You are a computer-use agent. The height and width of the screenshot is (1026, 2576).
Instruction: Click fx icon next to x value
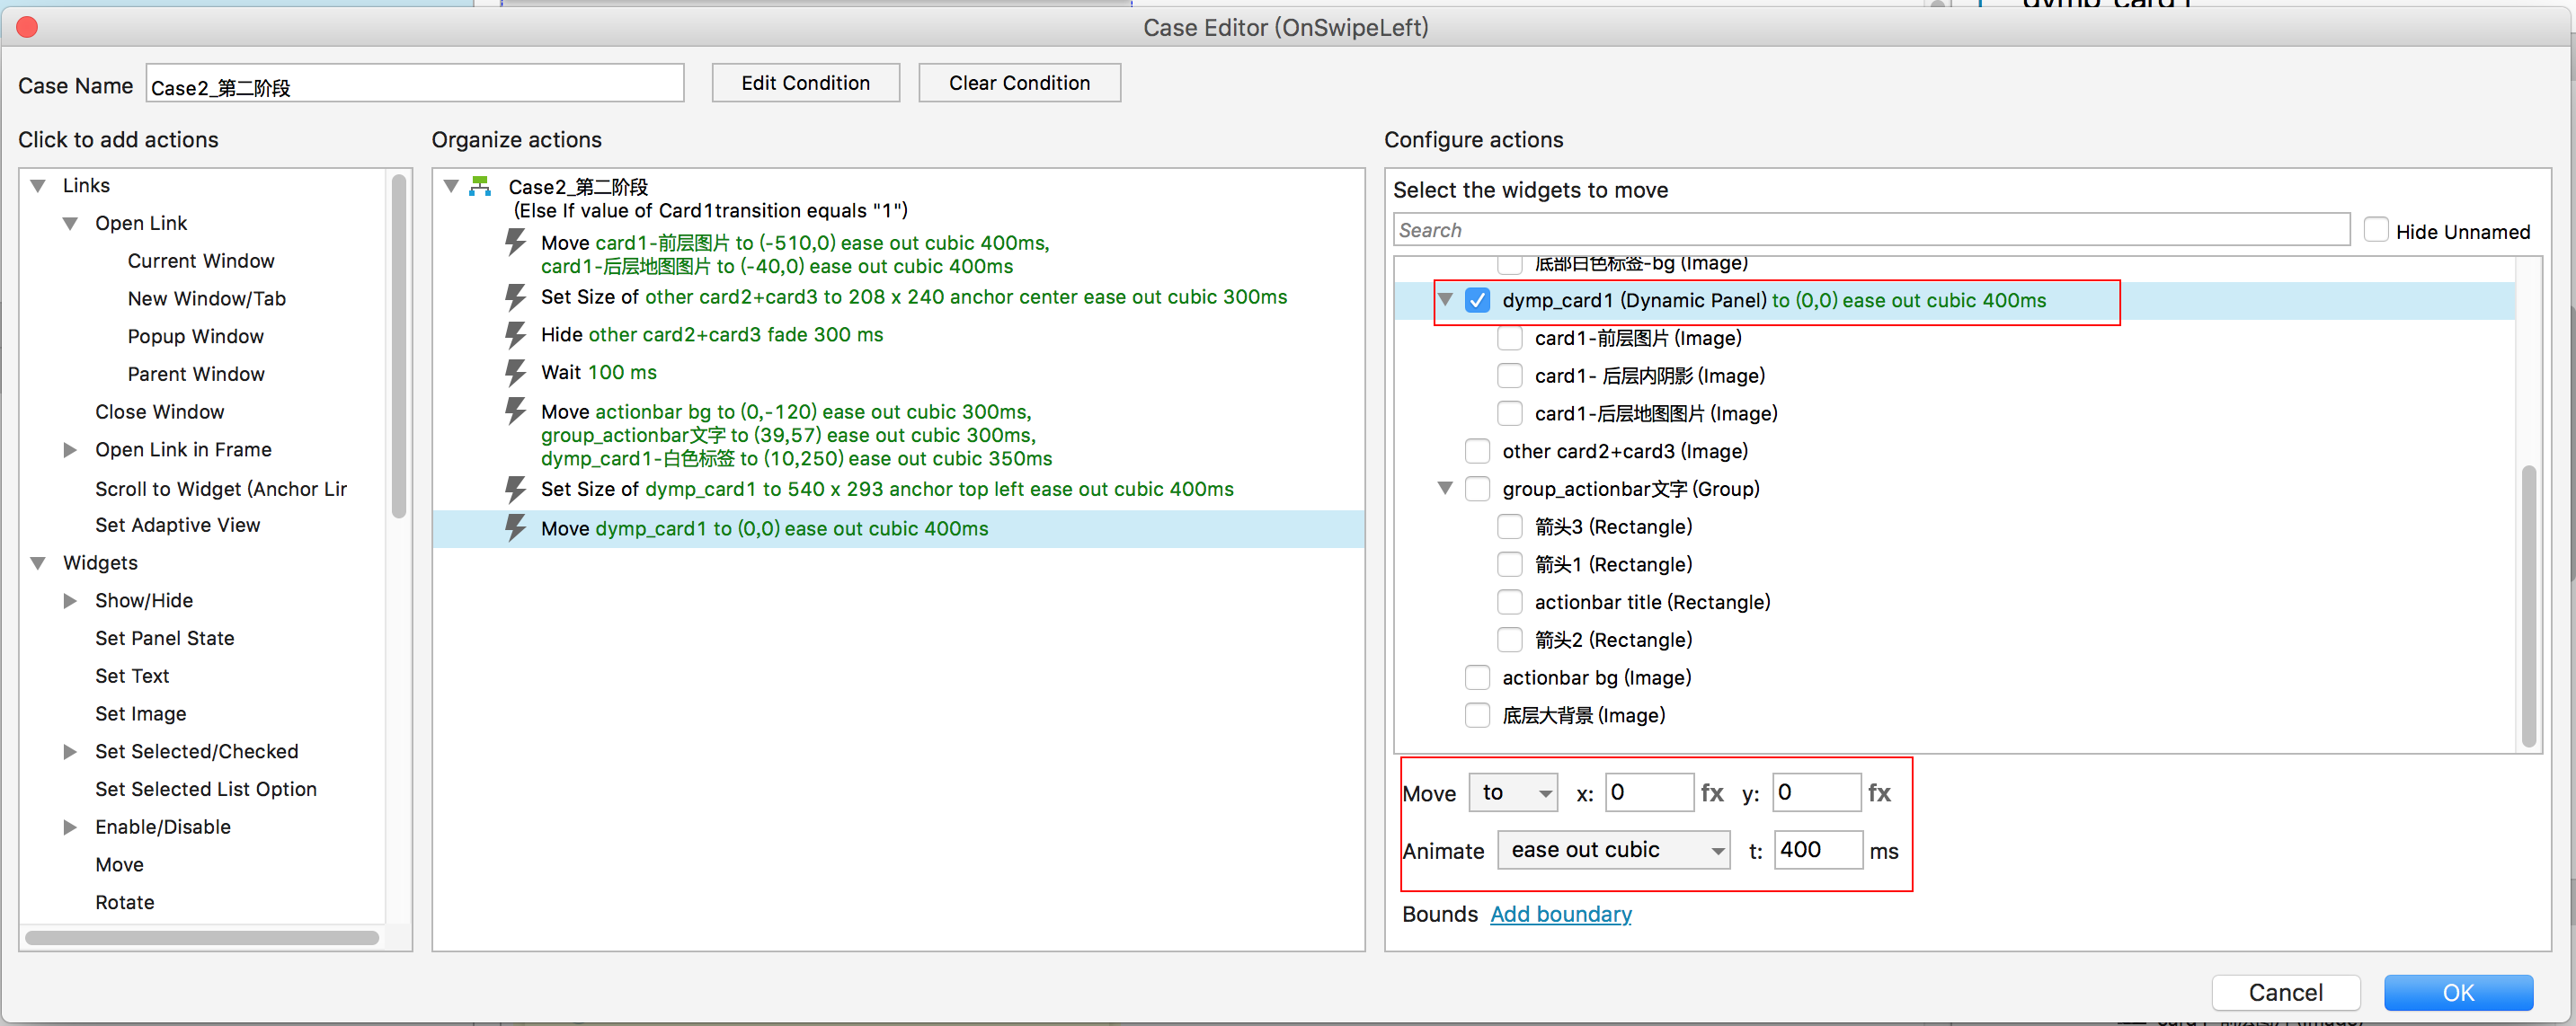click(x=1711, y=793)
